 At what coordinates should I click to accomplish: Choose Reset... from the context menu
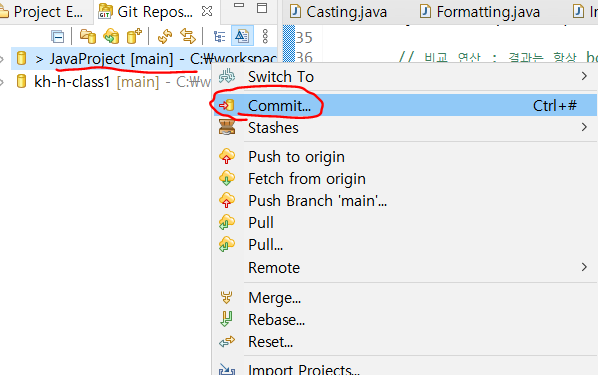click(405, 342)
